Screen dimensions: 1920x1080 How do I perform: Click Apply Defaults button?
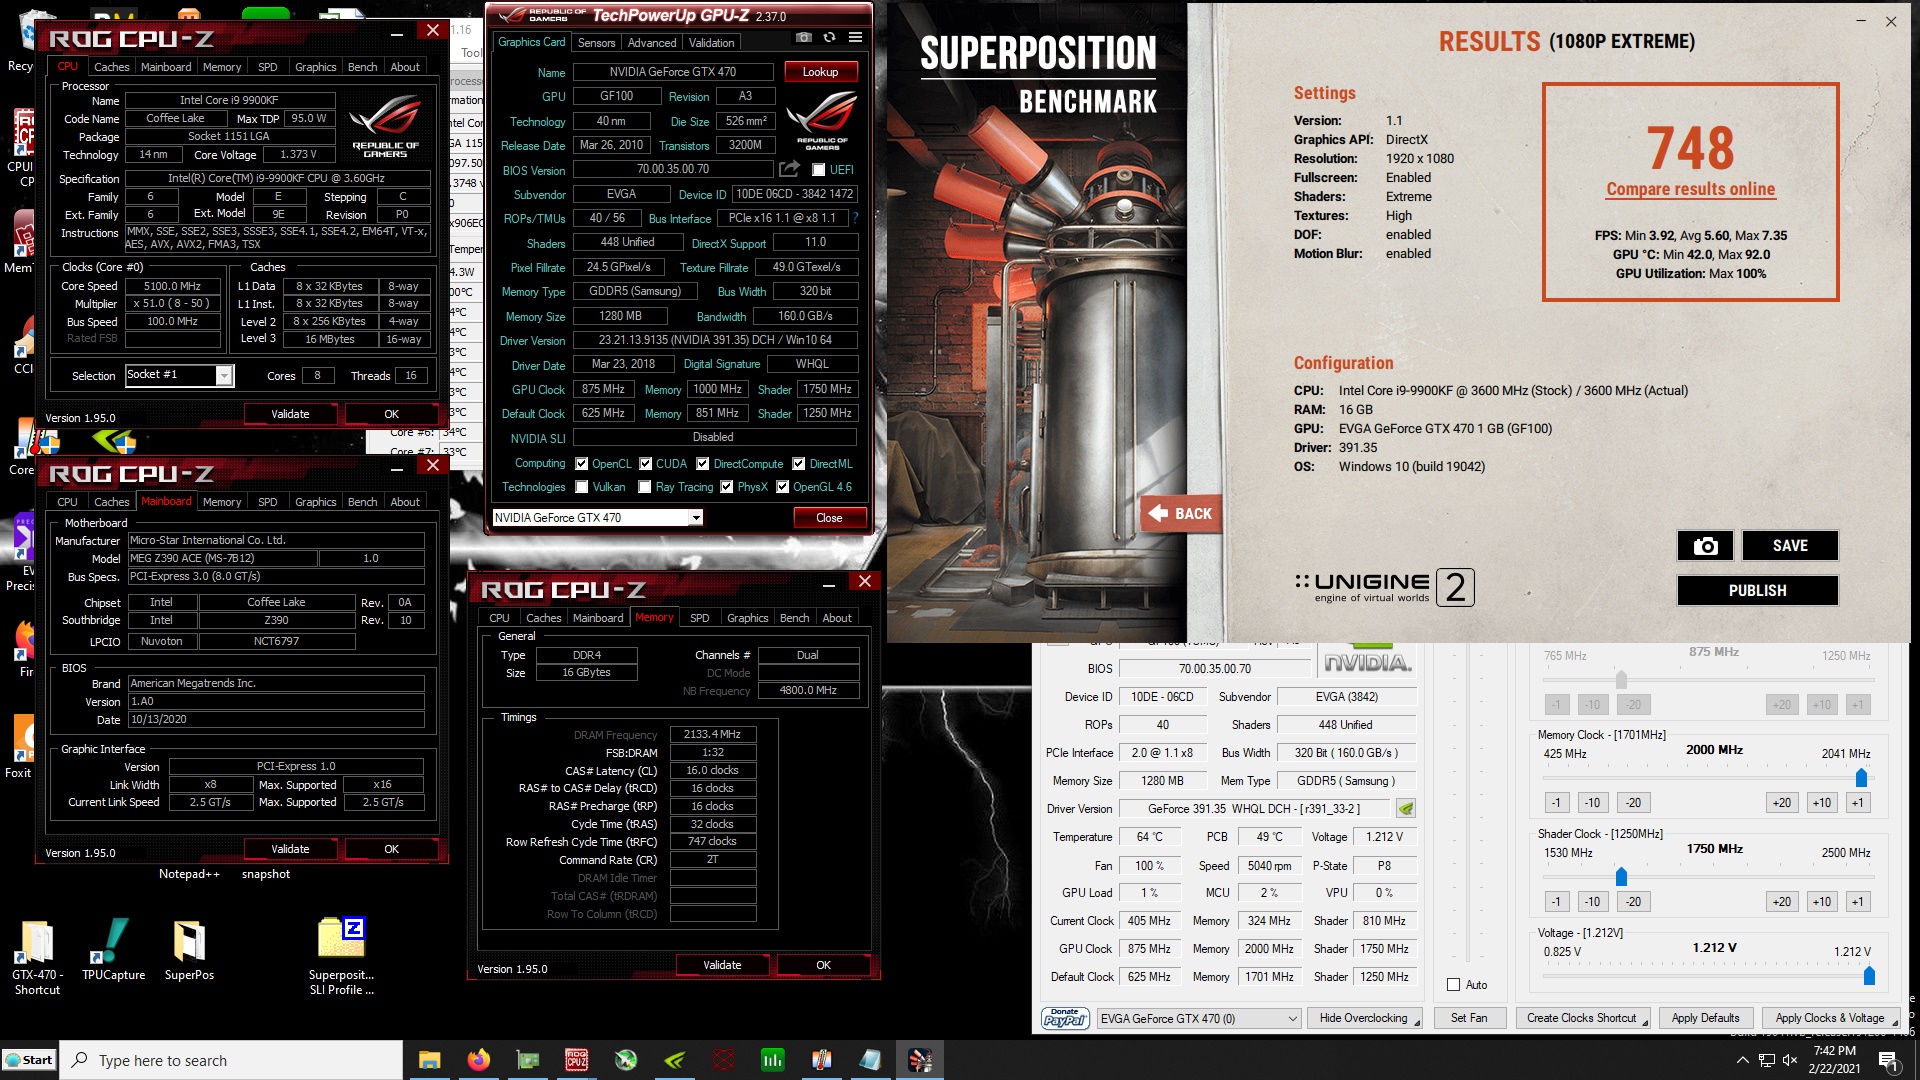click(1705, 1019)
